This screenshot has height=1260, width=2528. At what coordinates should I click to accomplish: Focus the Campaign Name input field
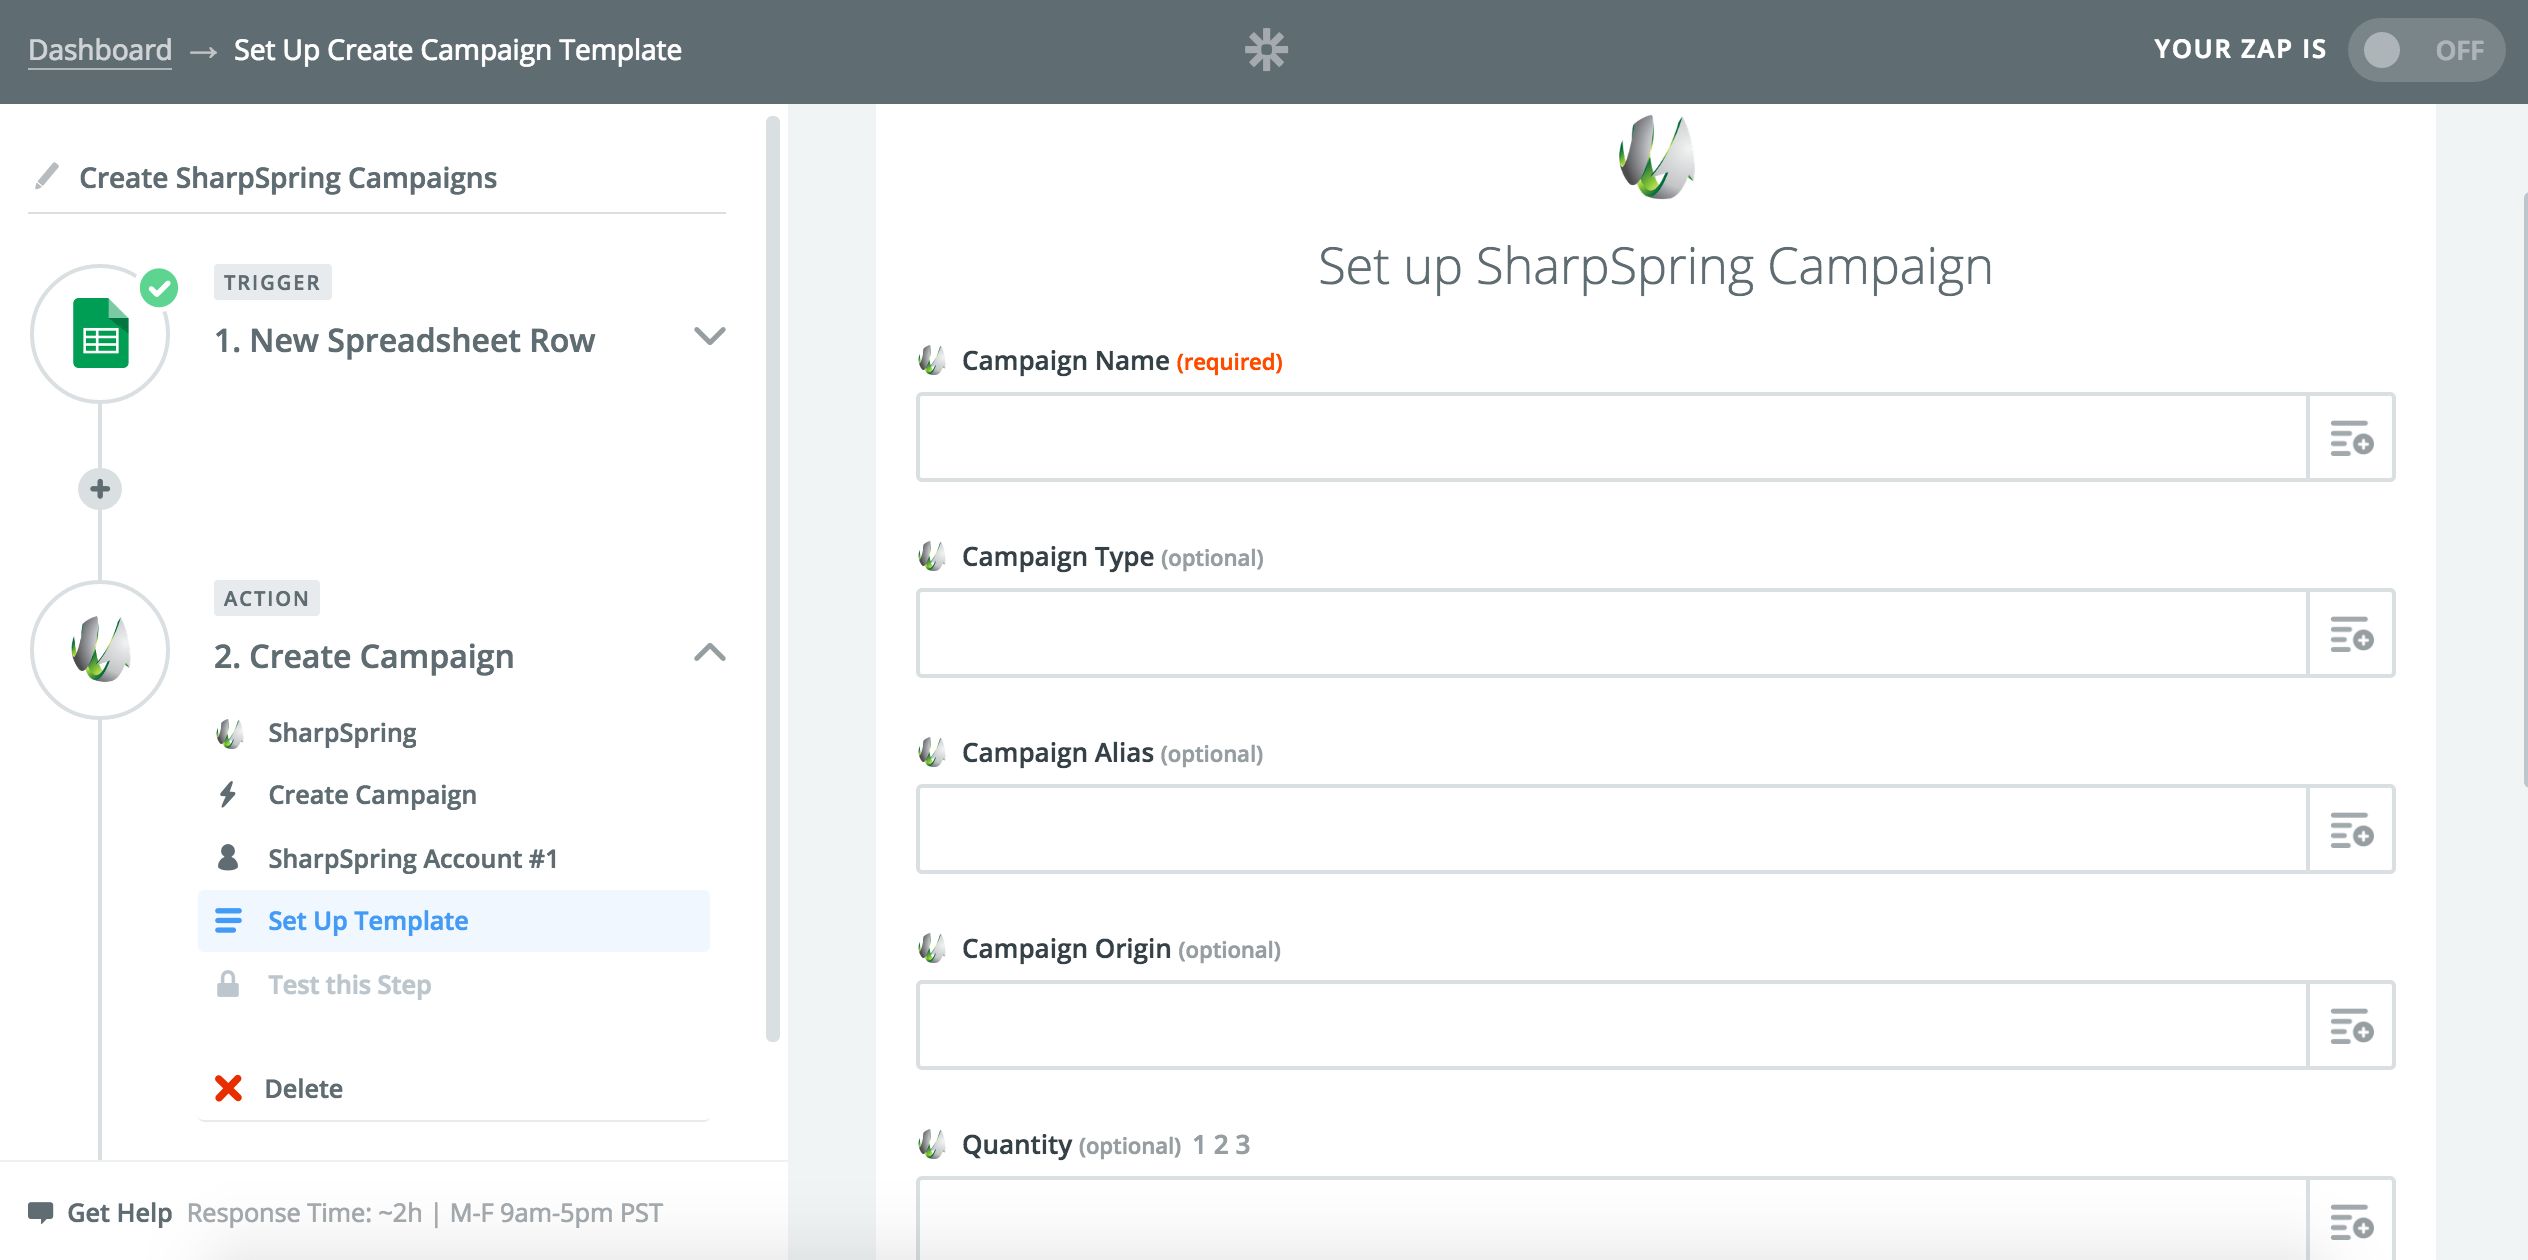click(x=1612, y=438)
